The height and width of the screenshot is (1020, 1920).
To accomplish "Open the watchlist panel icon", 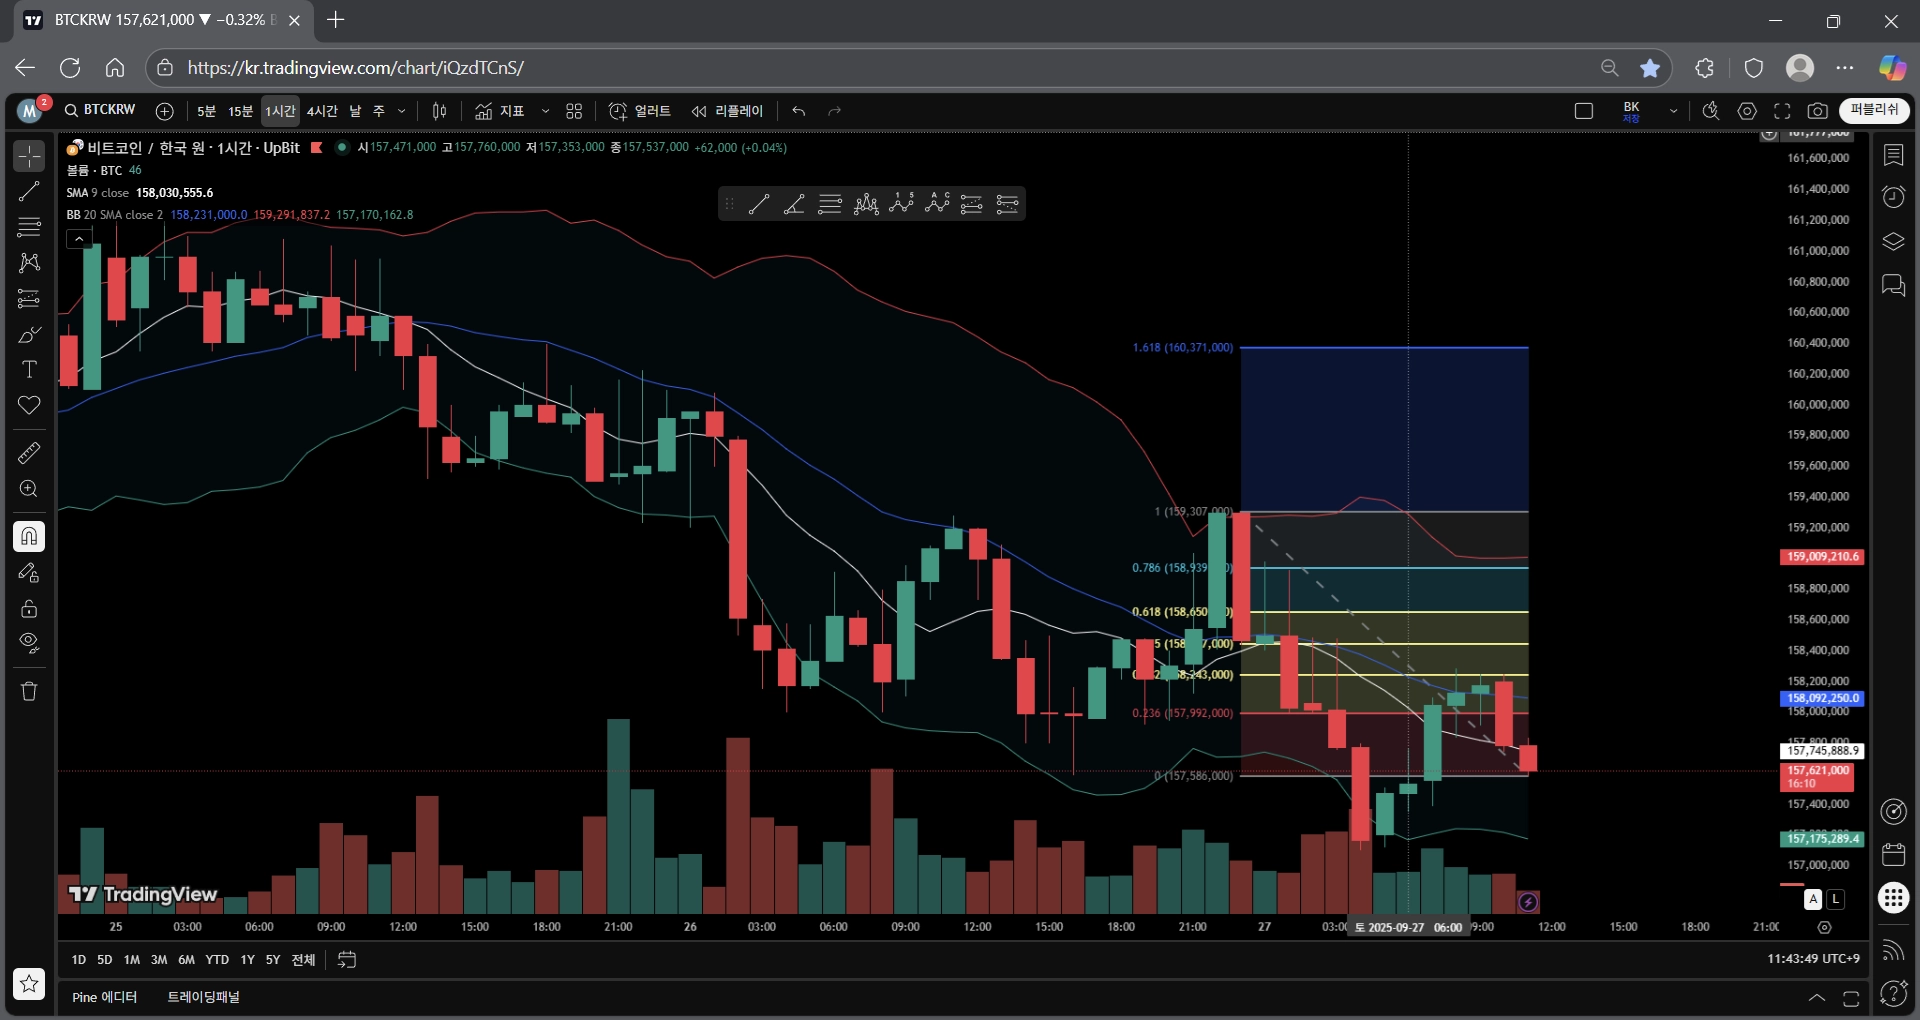I will (1893, 155).
